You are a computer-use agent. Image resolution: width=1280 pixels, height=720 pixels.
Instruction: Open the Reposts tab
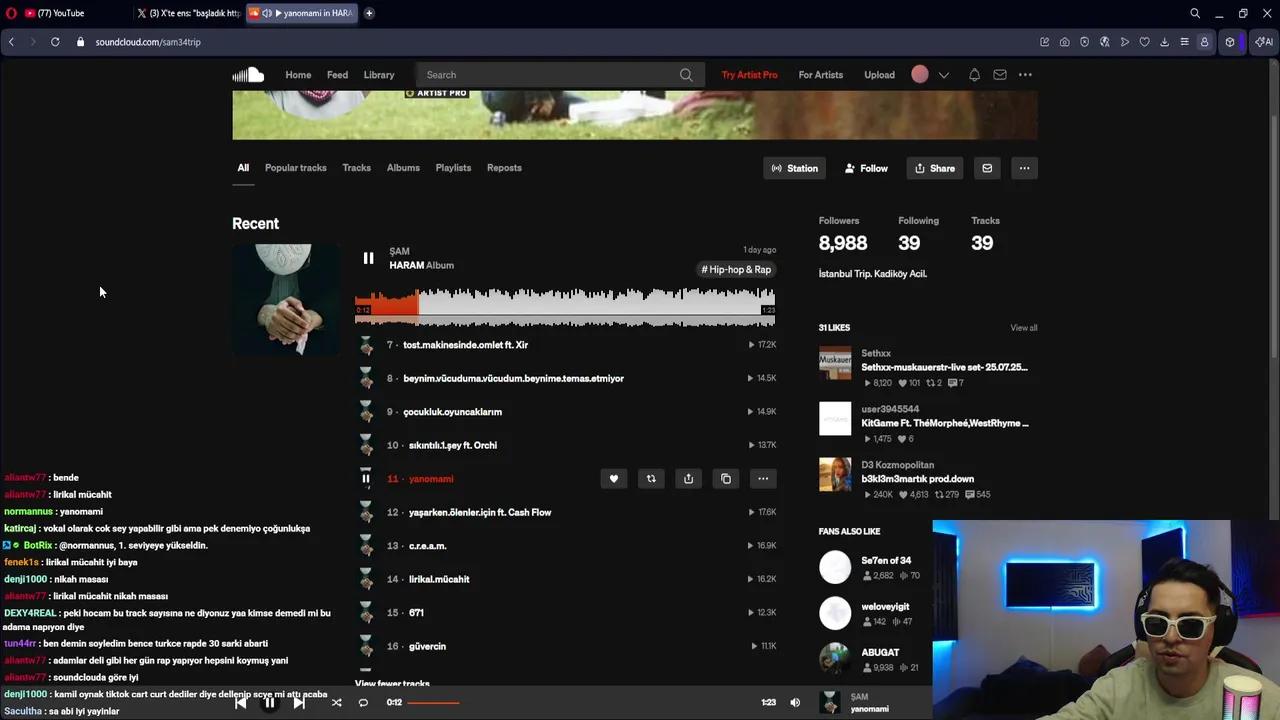click(504, 168)
